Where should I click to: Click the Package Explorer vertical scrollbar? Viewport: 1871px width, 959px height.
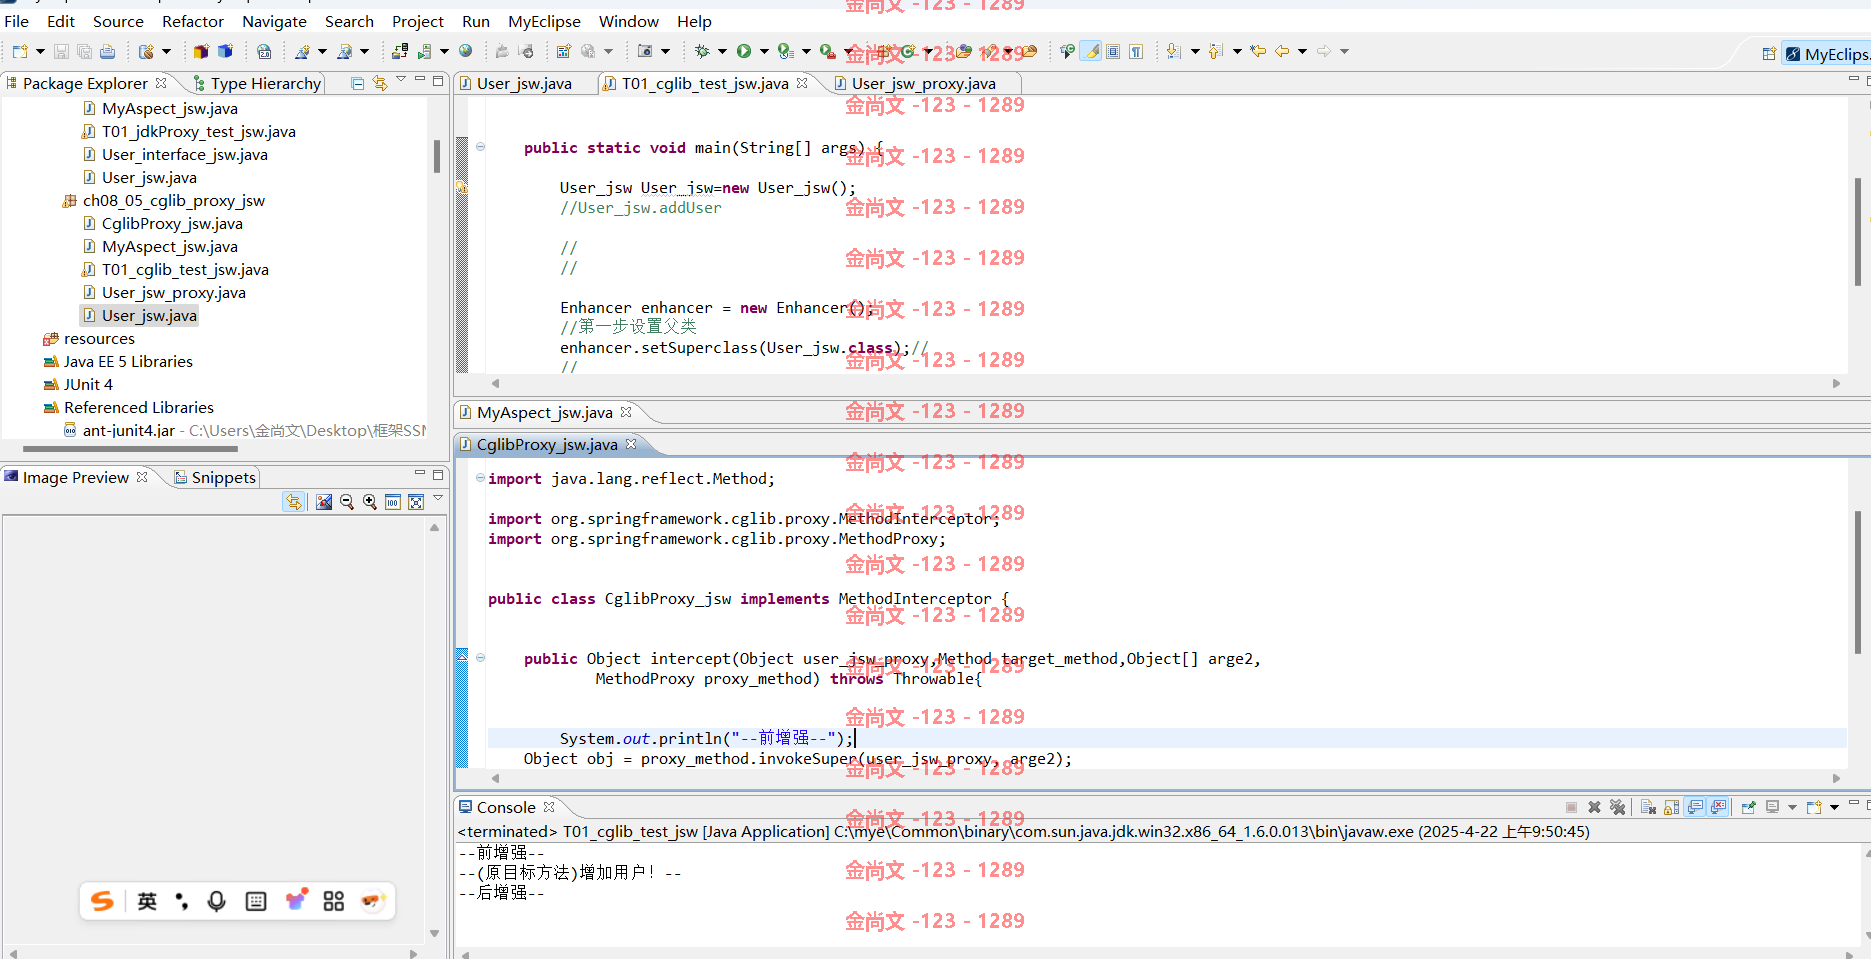(436, 157)
